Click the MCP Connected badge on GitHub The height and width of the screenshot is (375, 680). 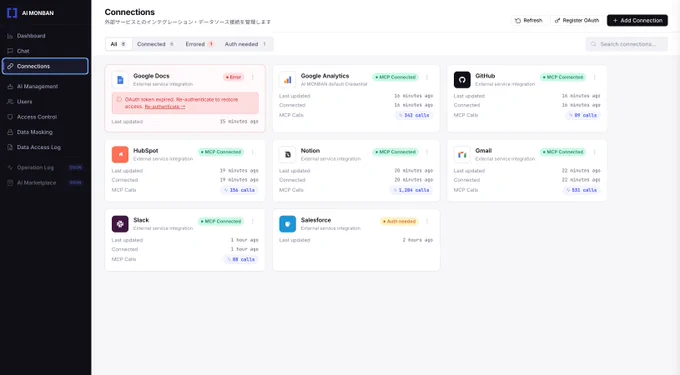563,77
